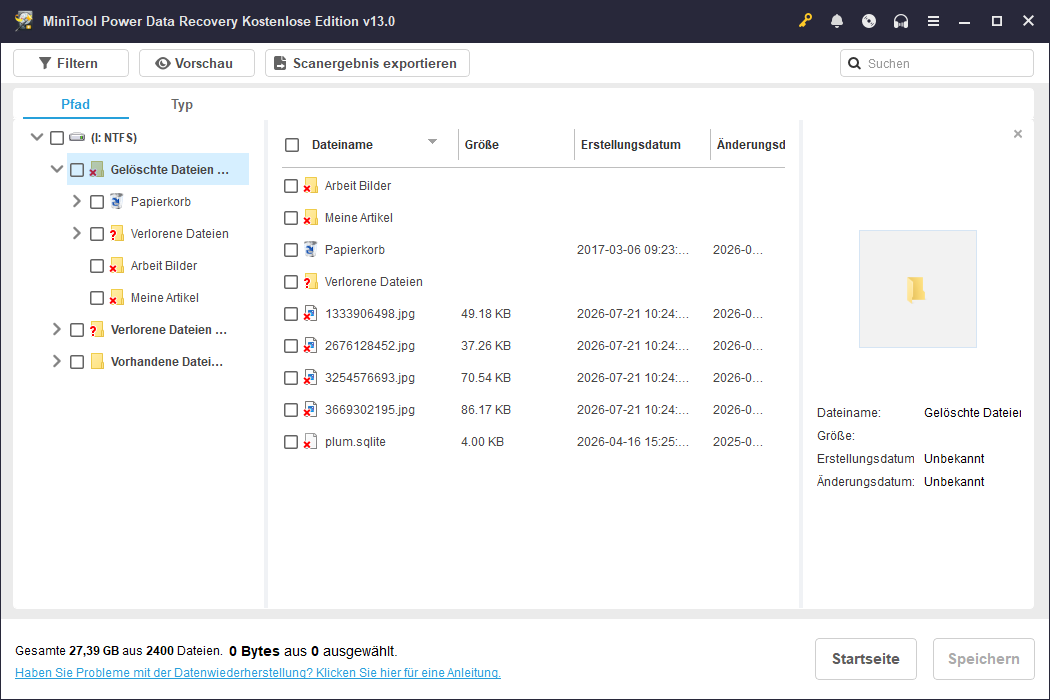Click the Arbeit Bilder folder icon in tree

point(117,265)
